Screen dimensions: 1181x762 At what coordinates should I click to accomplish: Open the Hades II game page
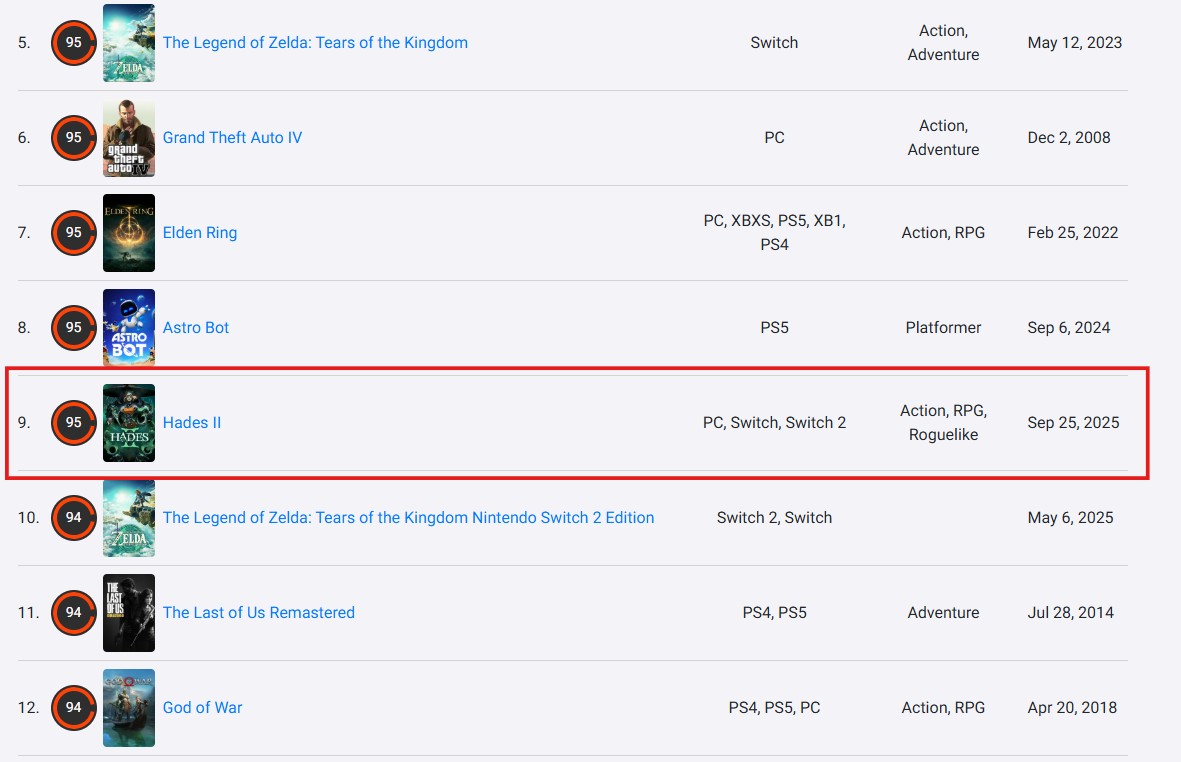pyautogui.click(x=191, y=422)
